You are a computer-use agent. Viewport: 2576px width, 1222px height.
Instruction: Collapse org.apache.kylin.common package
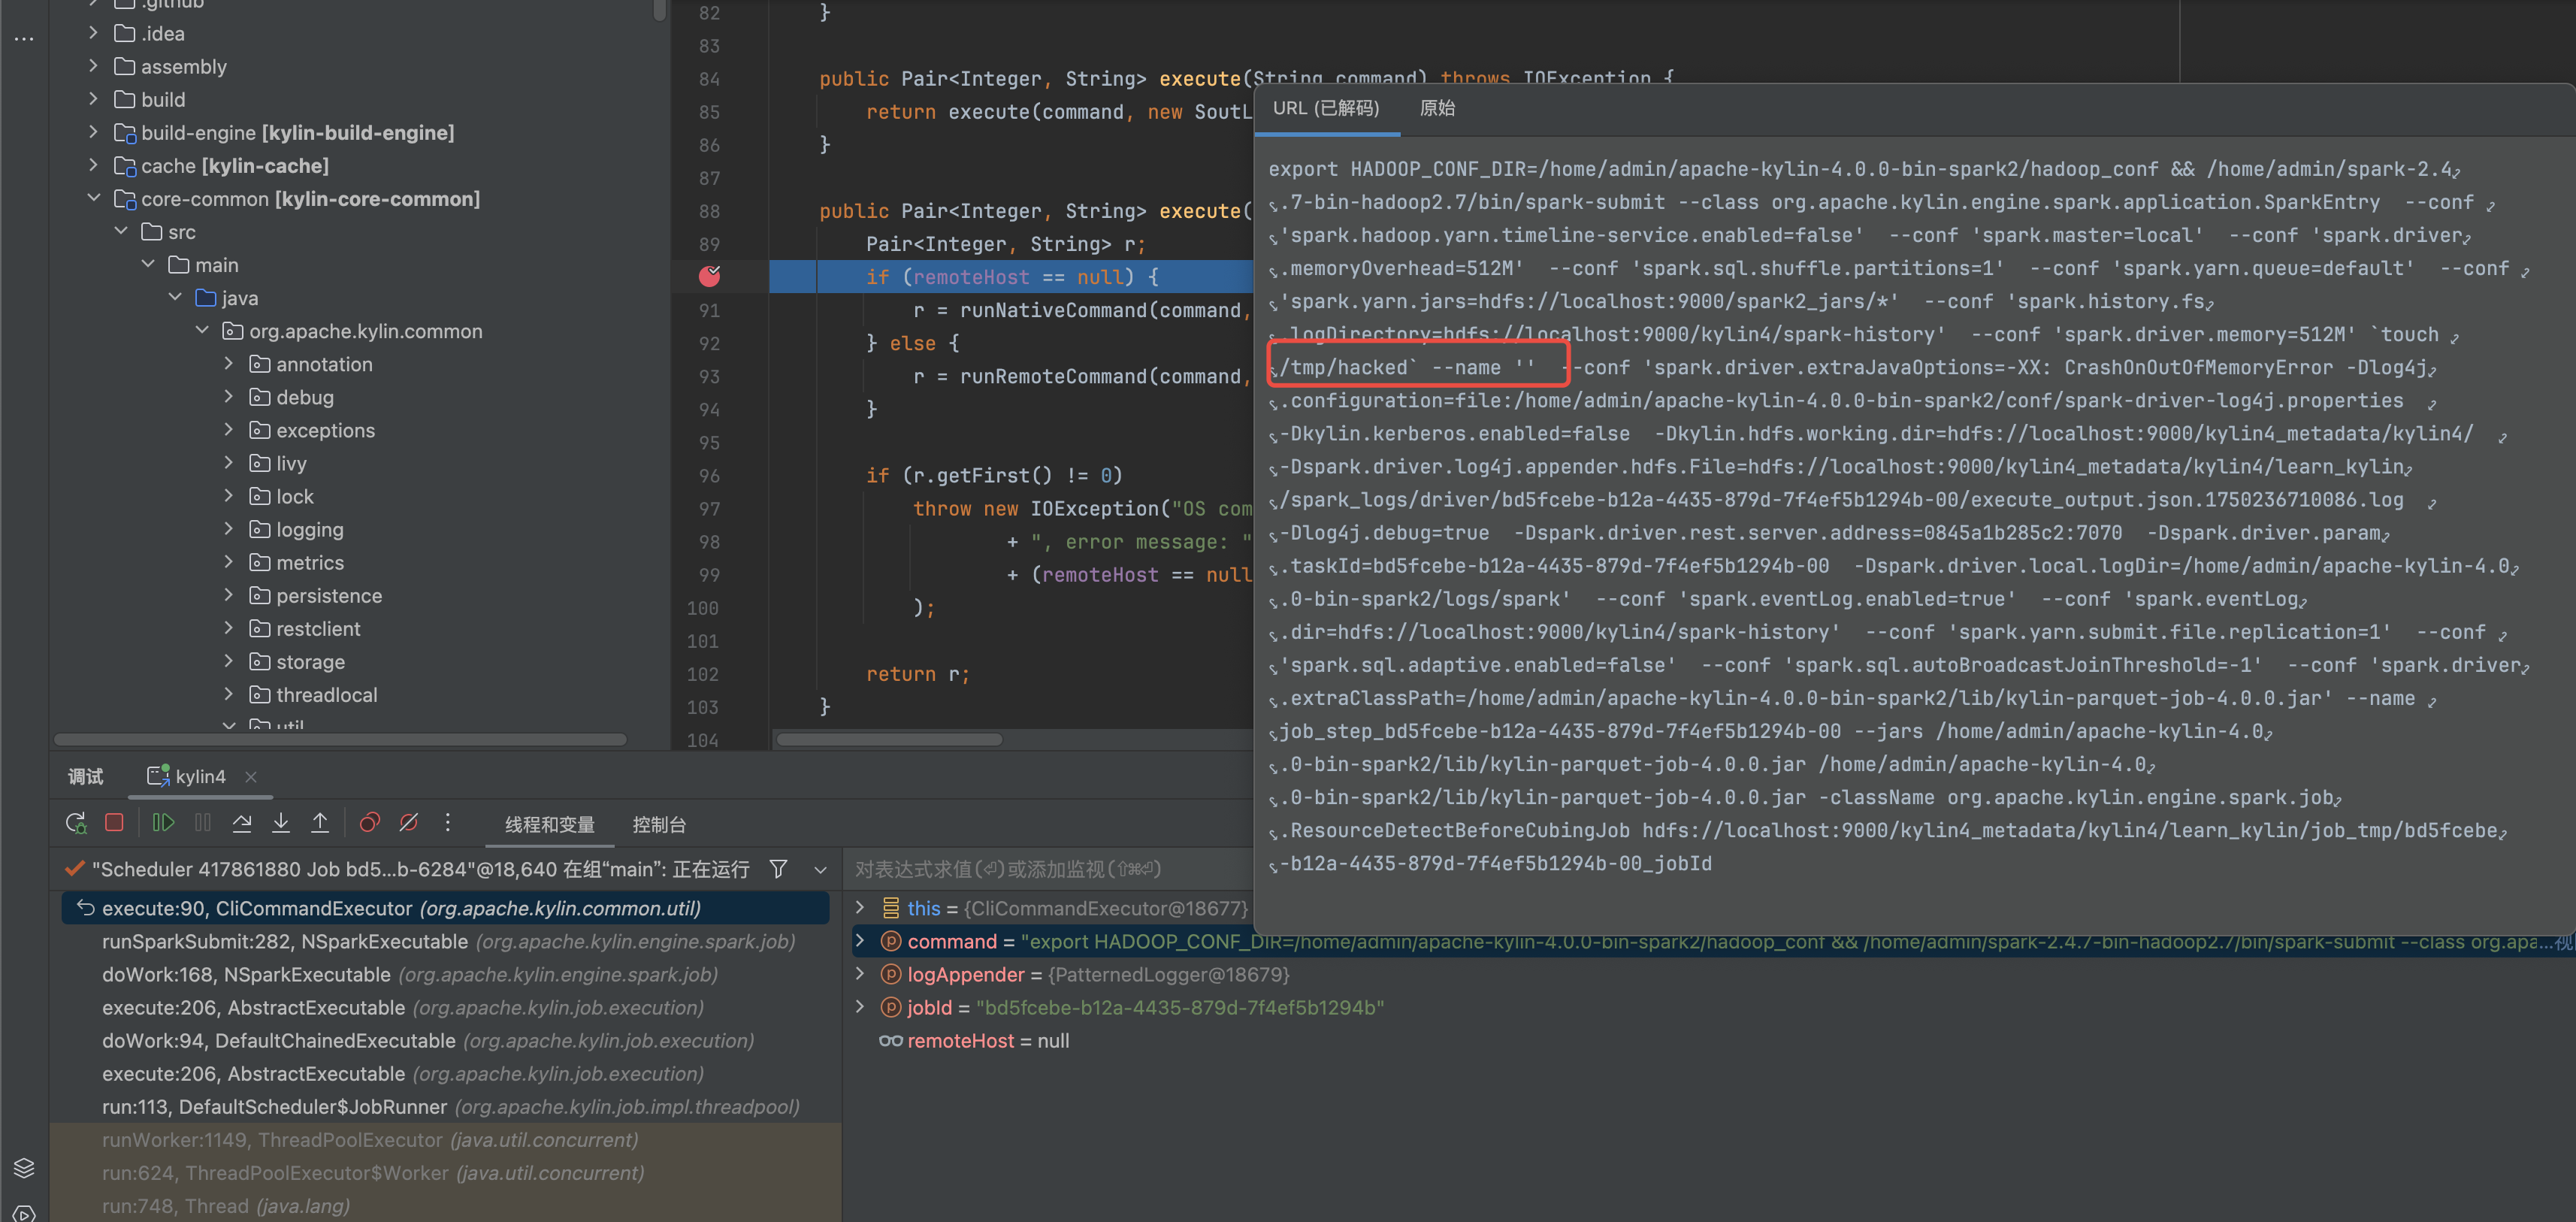click(x=201, y=330)
